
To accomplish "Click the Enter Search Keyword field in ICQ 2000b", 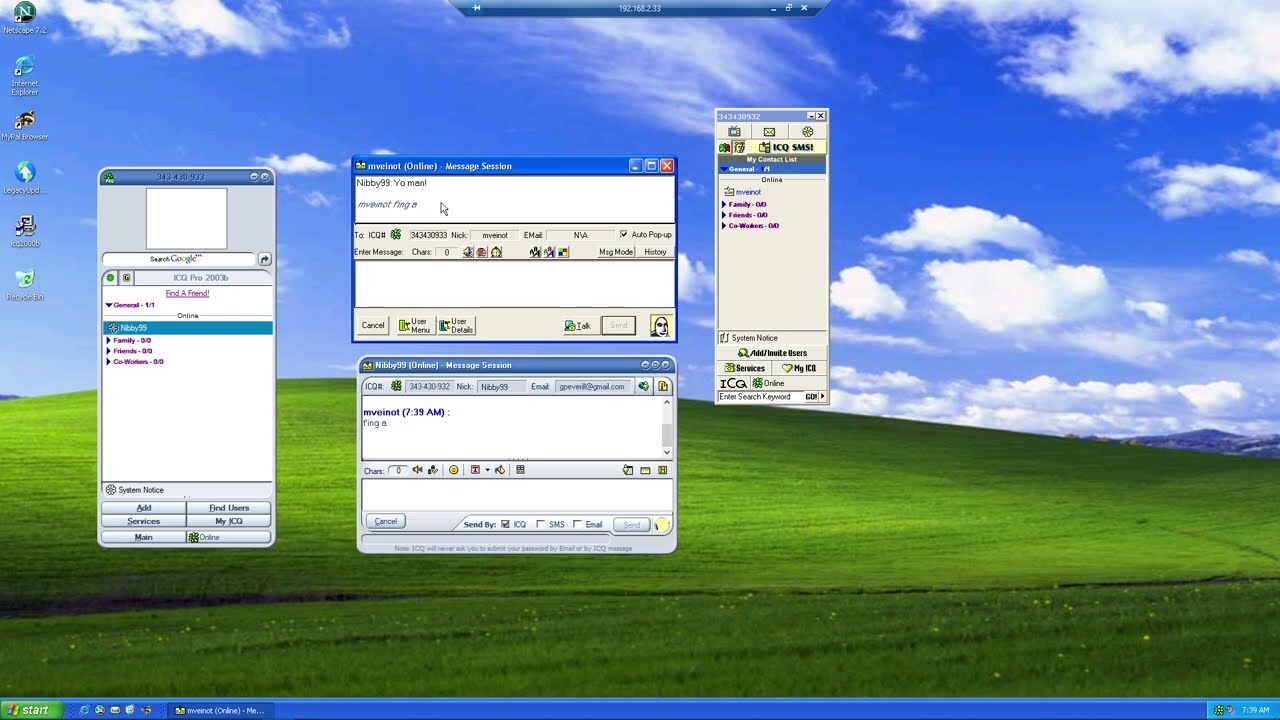I will pyautogui.click(x=761, y=397).
